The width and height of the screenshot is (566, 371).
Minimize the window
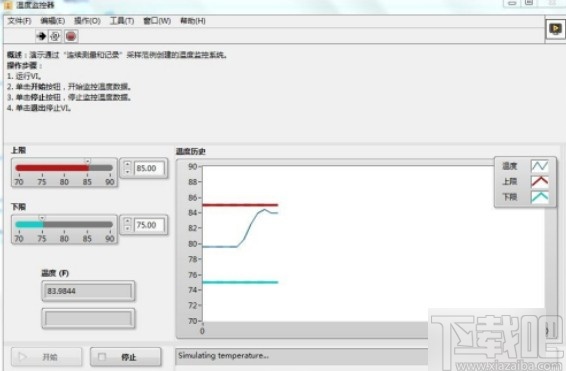pos(512,3)
